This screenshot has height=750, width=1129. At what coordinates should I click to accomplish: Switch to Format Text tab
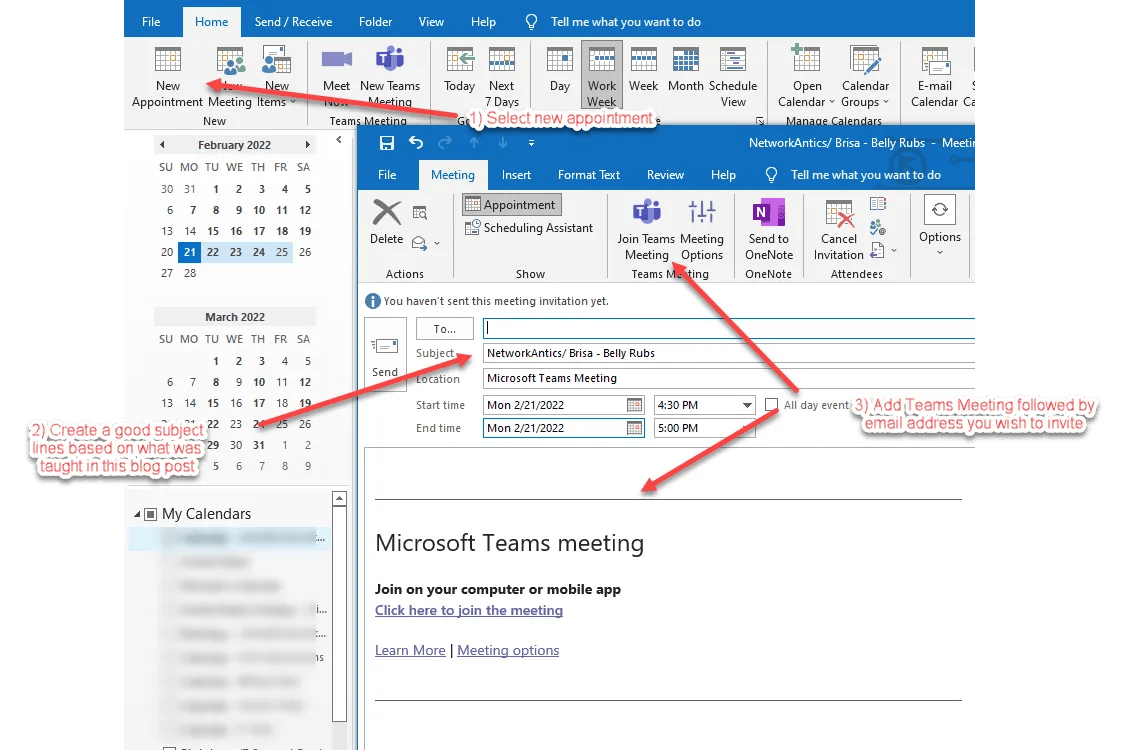pos(588,175)
